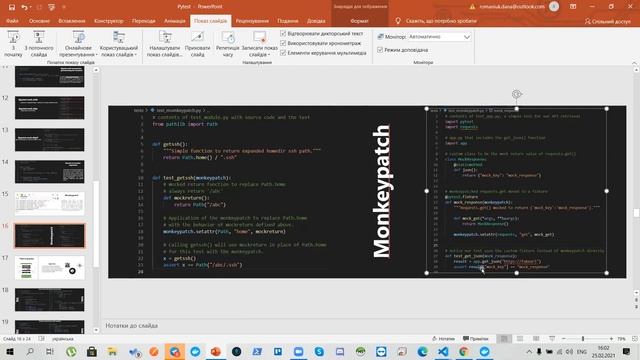Switch to the Довідка ribbon tab
The image size is (640, 360).
tap(316, 21)
